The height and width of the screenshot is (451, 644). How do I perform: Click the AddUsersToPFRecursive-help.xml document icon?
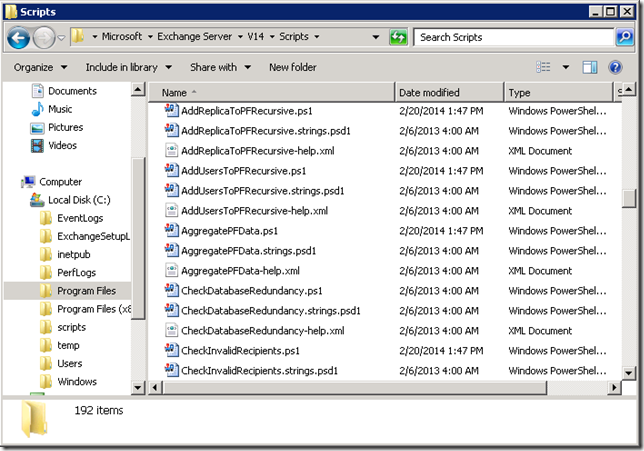click(x=172, y=210)
